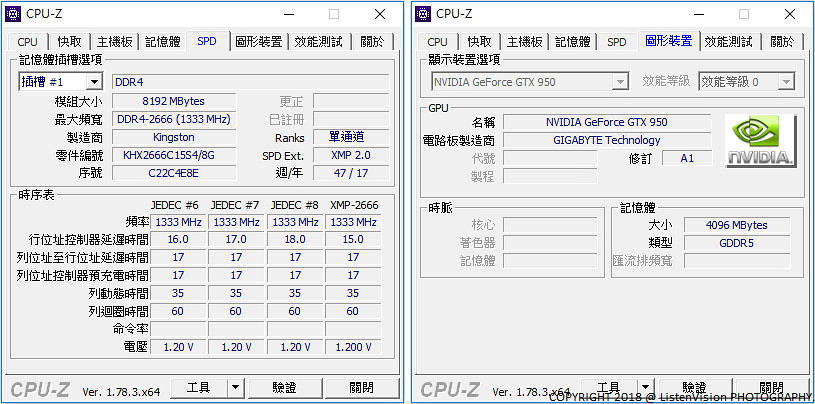Open 關於 tab in left window
The image size is (815, 404).
coord(372,42)
